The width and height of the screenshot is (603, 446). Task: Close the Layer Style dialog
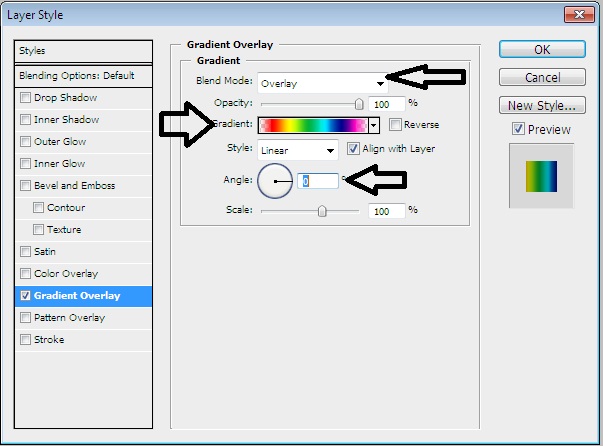coord(579,15)
